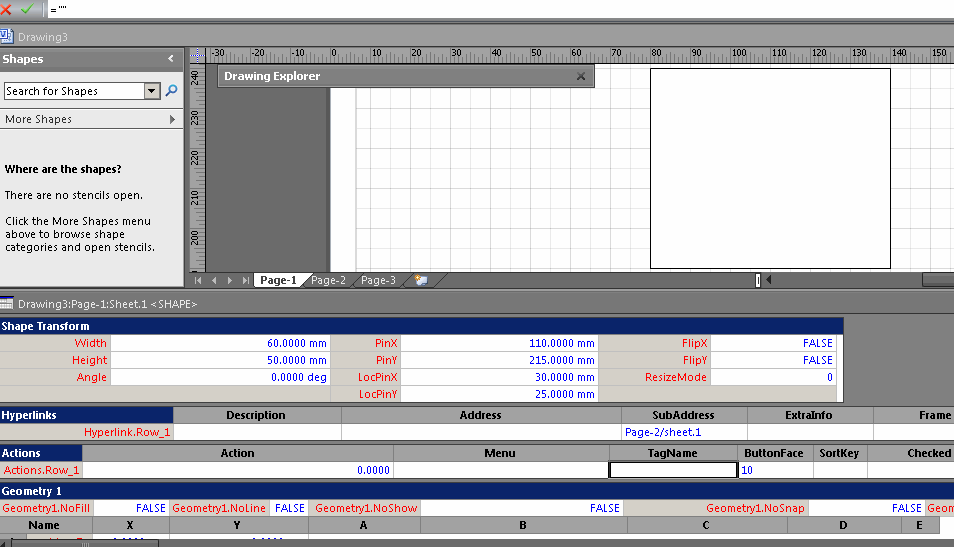954x547 pixels.
Task: Select the Hyperlink.Row_1 row name
Action: (x=86, y=432)
